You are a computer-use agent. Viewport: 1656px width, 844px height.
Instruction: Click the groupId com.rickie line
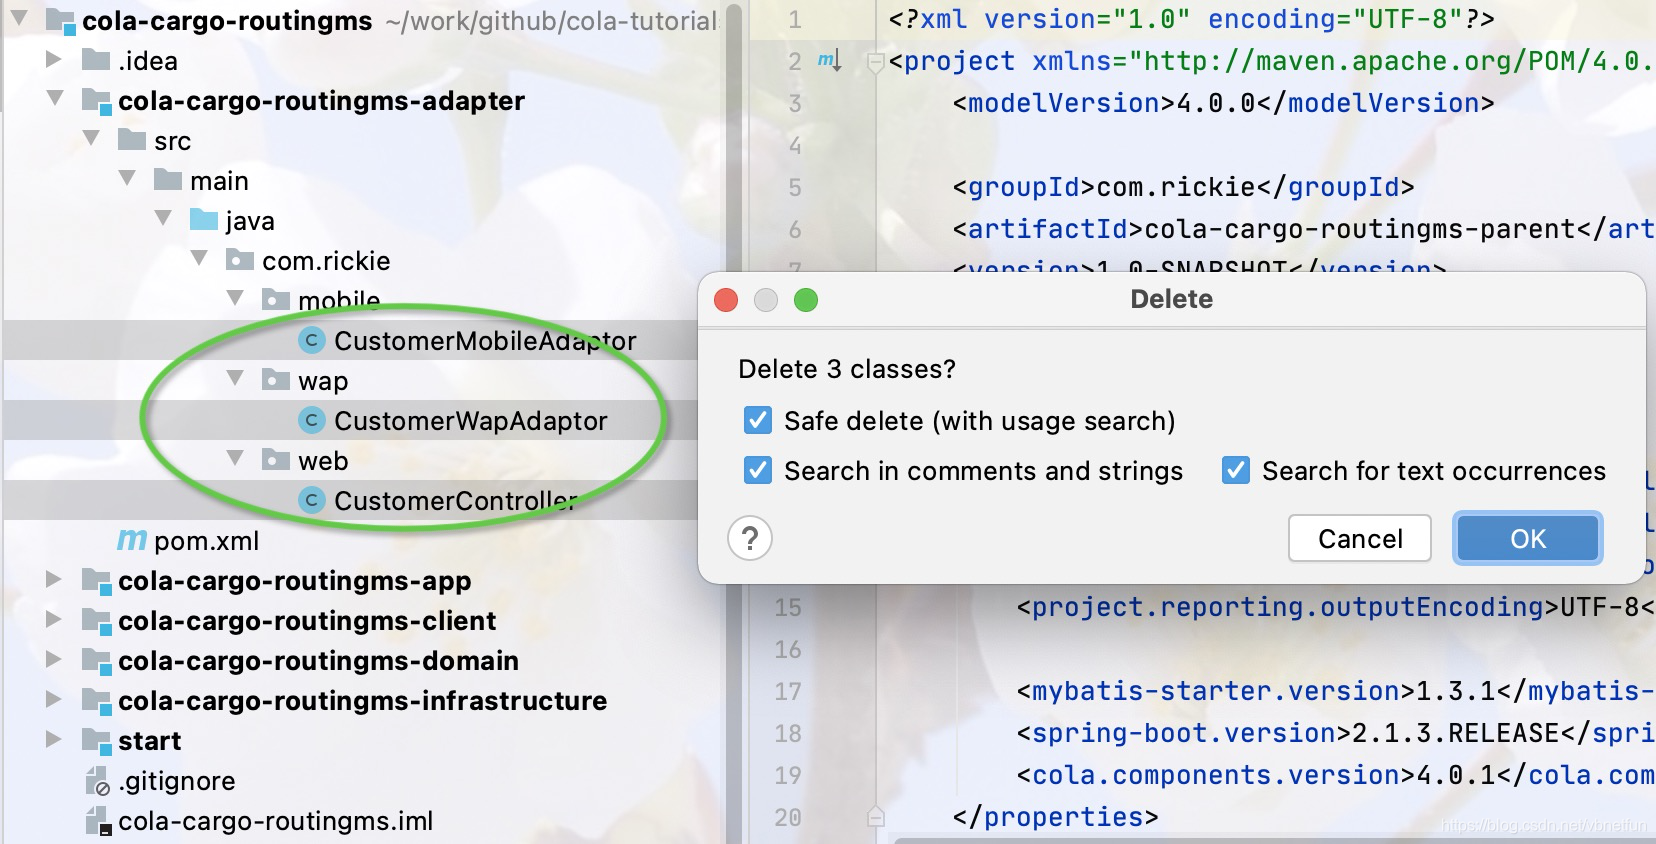[x=1183, y=187]
